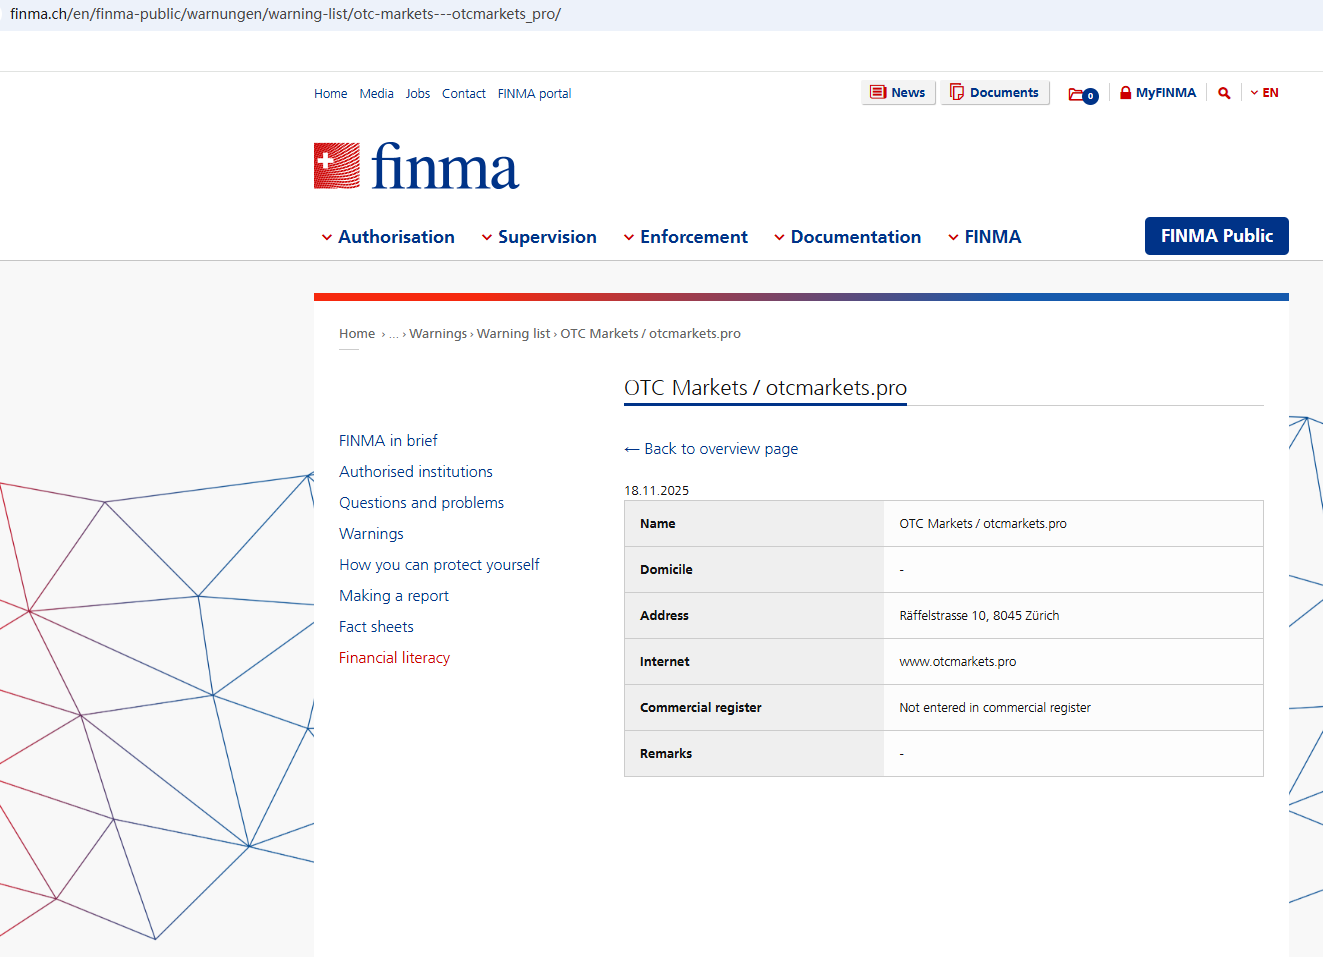This screenshot has height=957, width=1323.
Task: Expand the EN language dropdown
Action: [x=1264, y=93]
